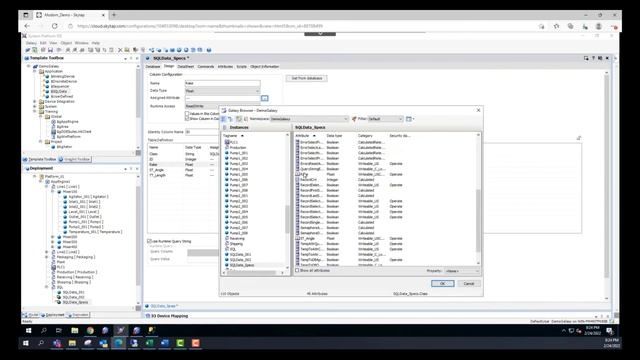Click the Save disk icon in IDE toolbar

coord(50,50)
